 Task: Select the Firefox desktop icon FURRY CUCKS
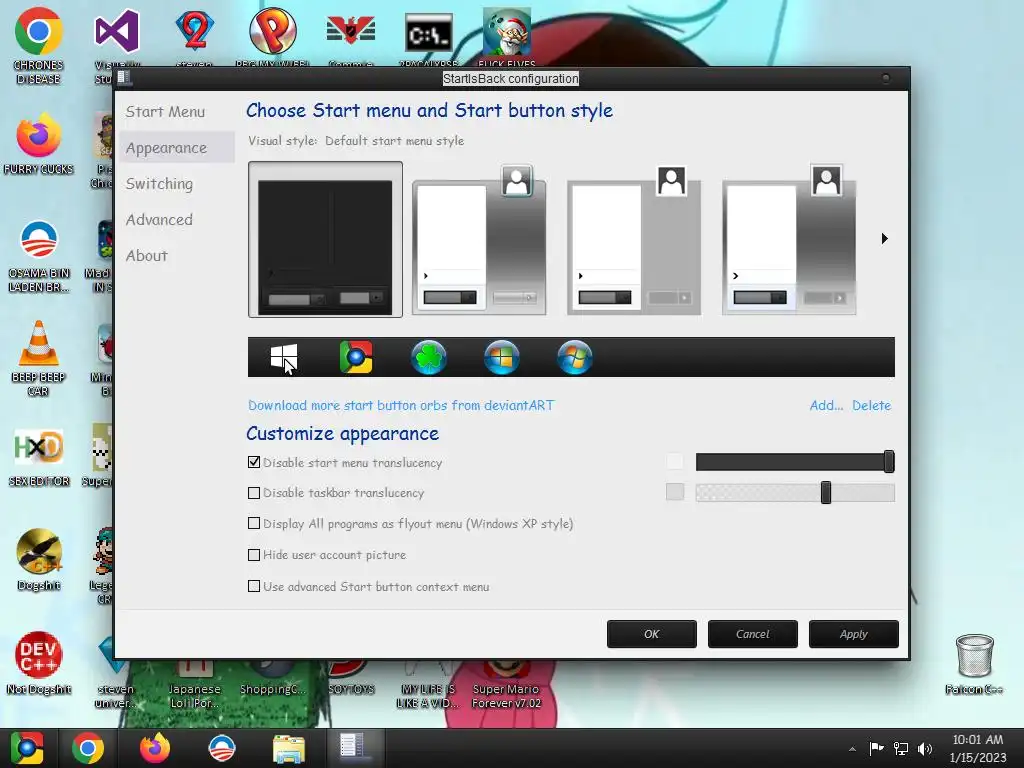(x=39, y=143)
